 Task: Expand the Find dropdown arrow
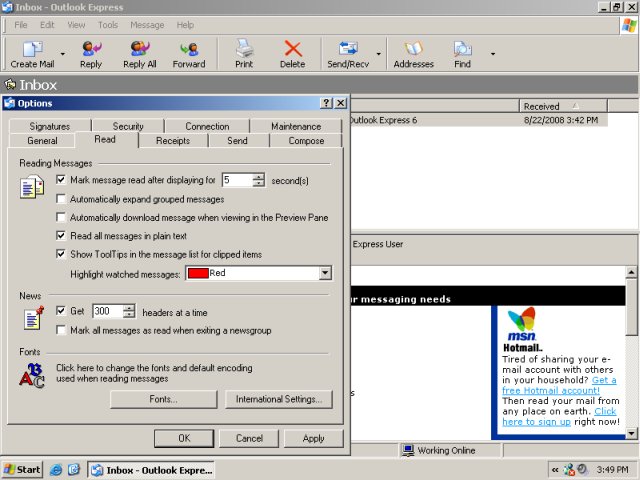pos(493,53)
